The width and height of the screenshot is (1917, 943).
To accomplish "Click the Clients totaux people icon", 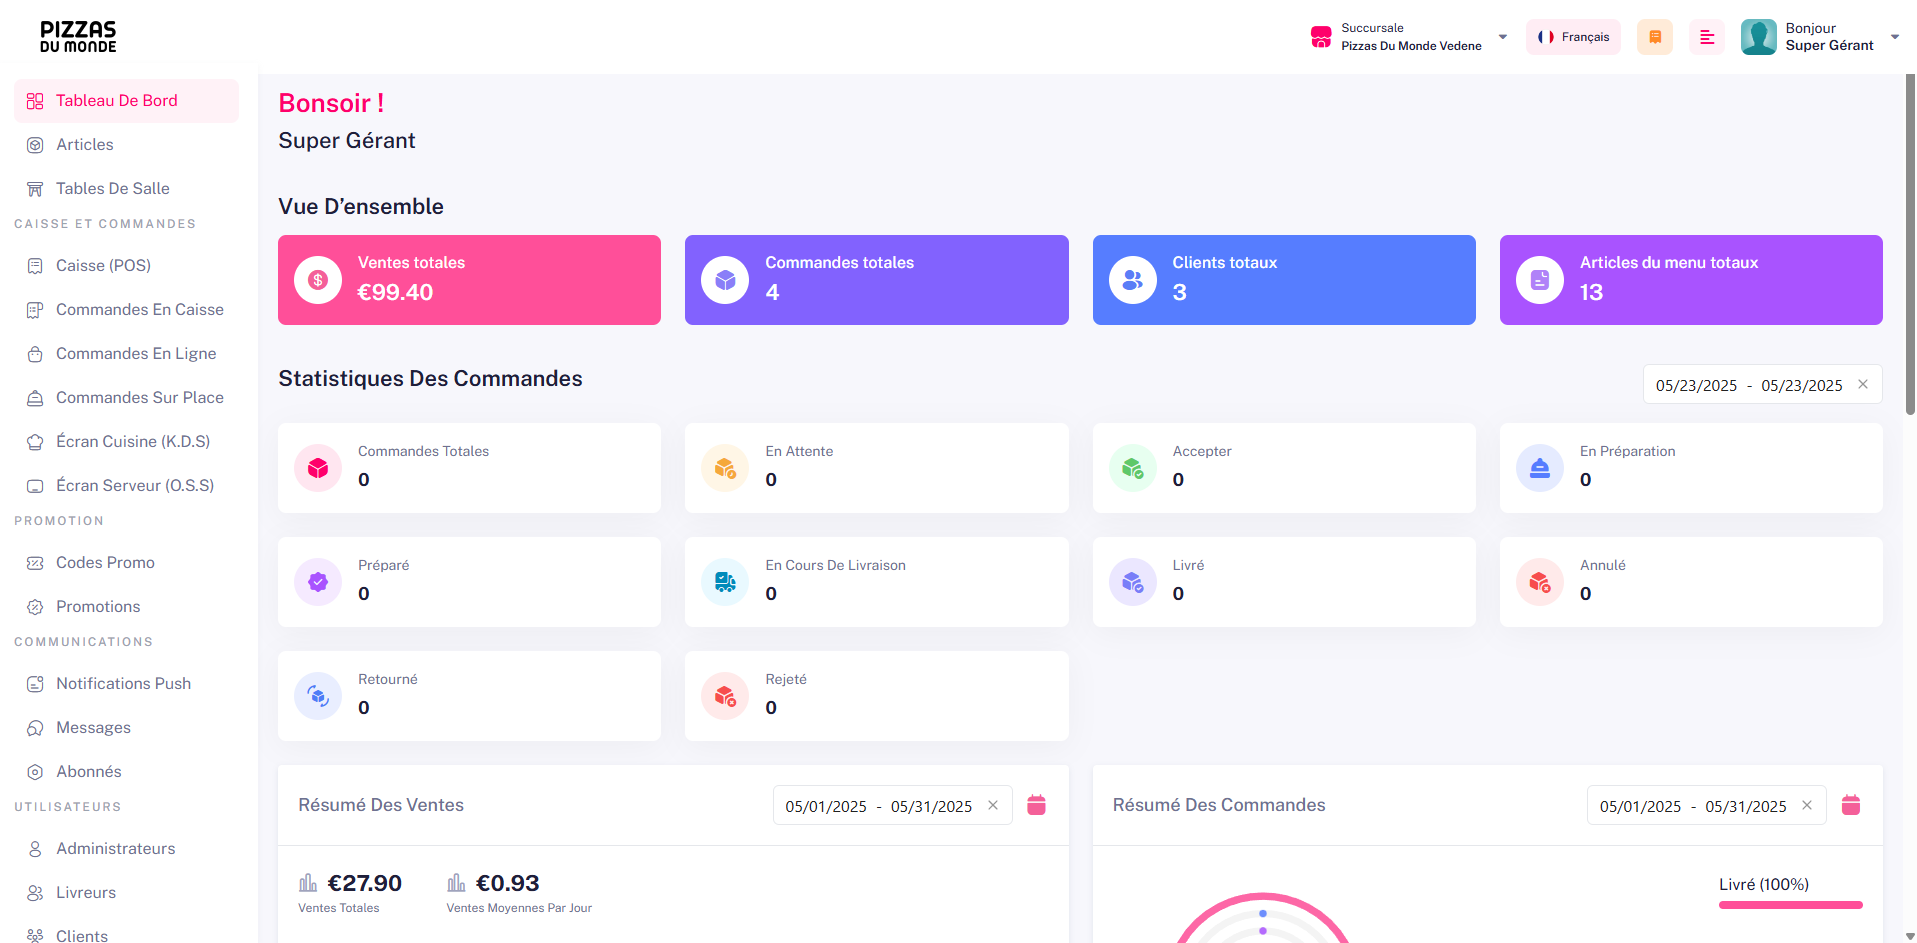I will [x=1133, y=280].
